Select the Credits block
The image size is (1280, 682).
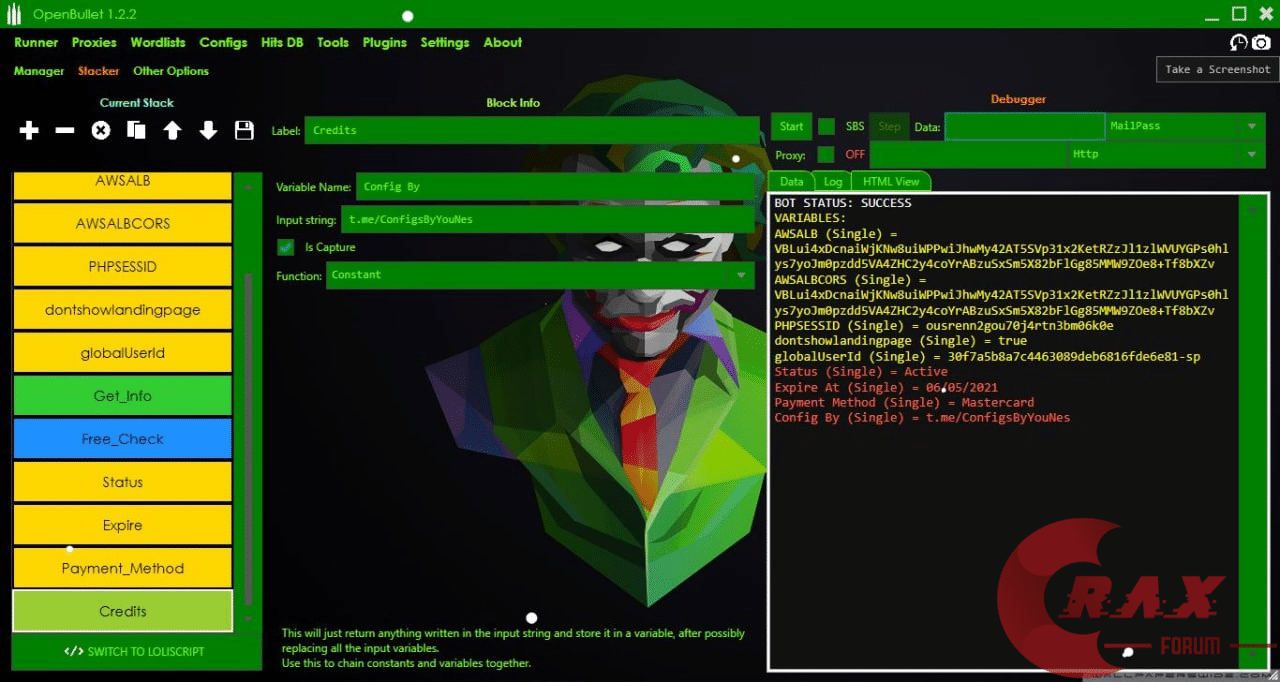(x=122, y=610)
